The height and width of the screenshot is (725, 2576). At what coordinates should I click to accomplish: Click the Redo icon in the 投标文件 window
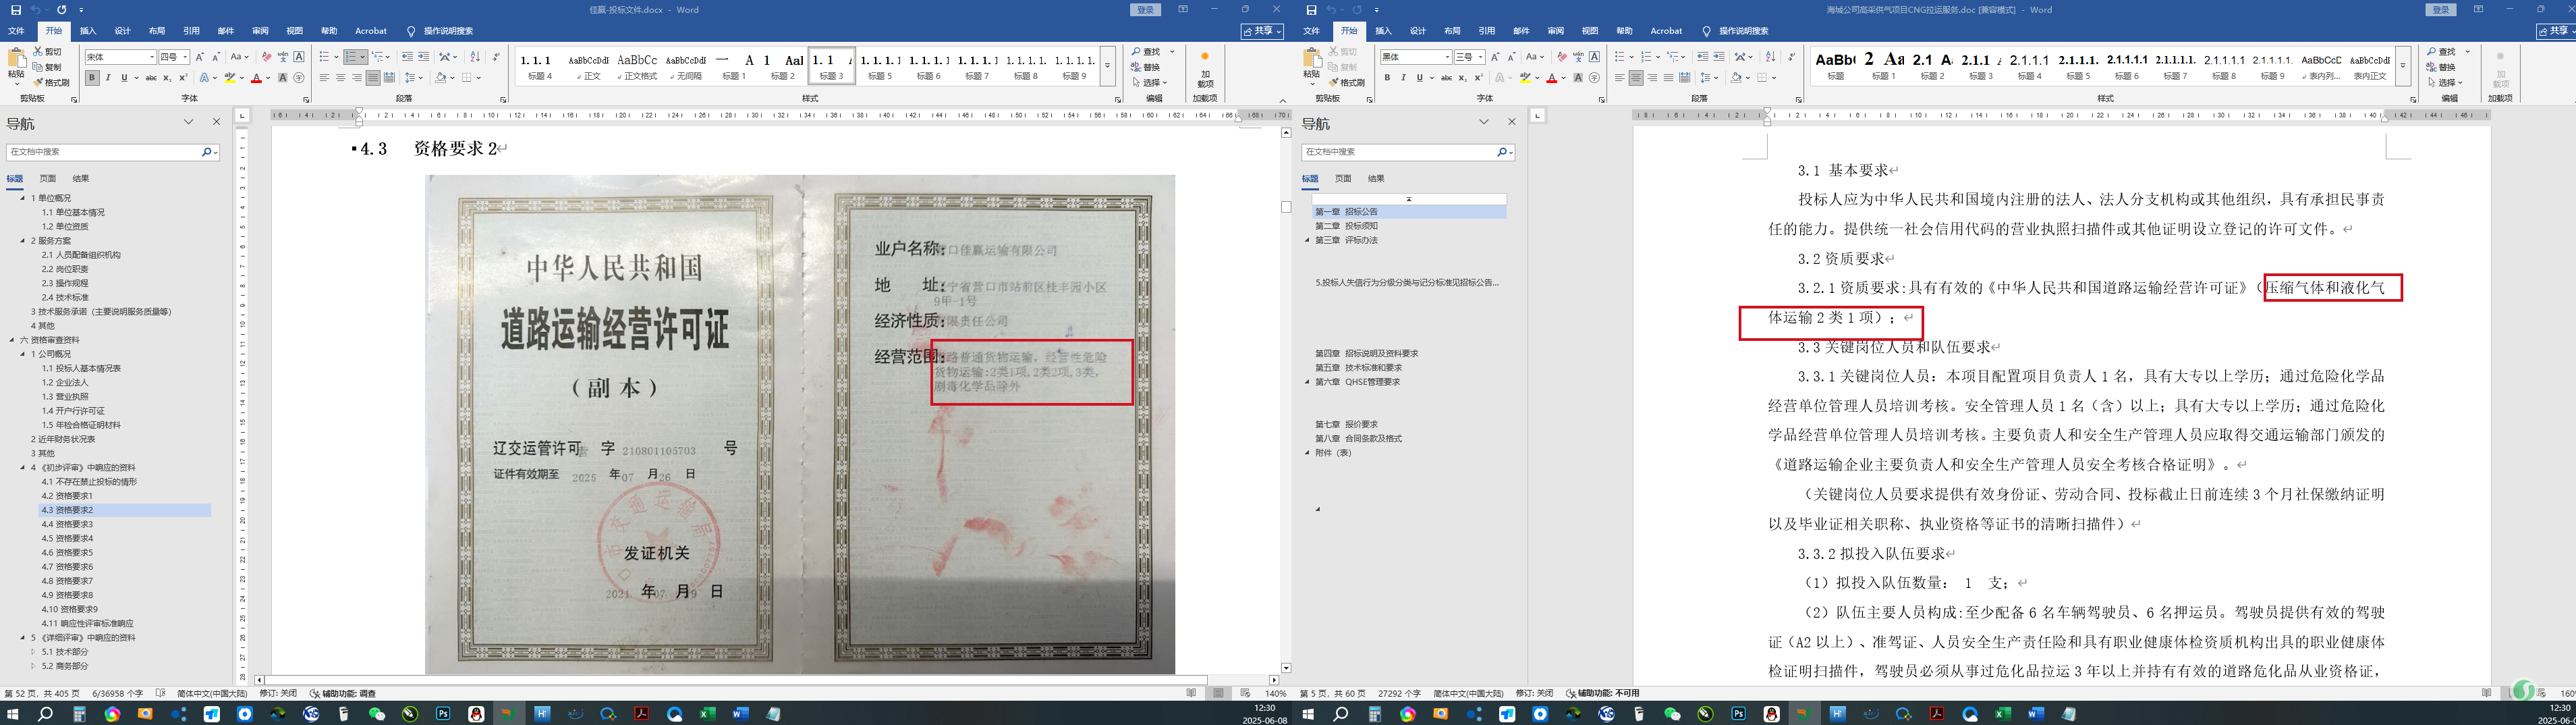click(x=62, y=10)
